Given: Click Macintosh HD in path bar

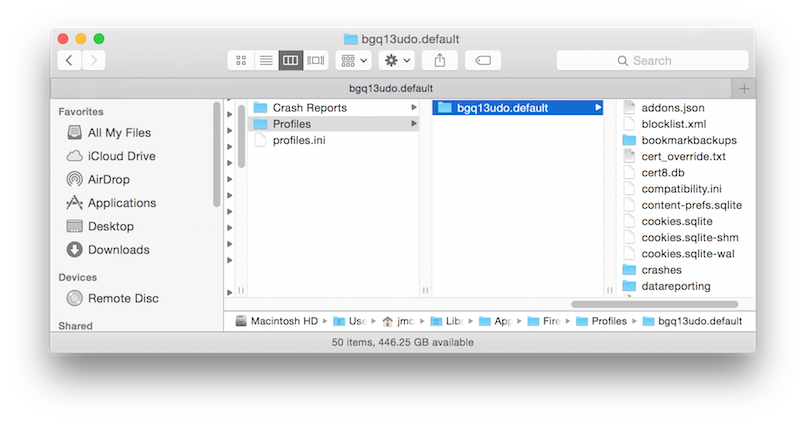Looking at the screenshot, I should click(x=277, y=321).
